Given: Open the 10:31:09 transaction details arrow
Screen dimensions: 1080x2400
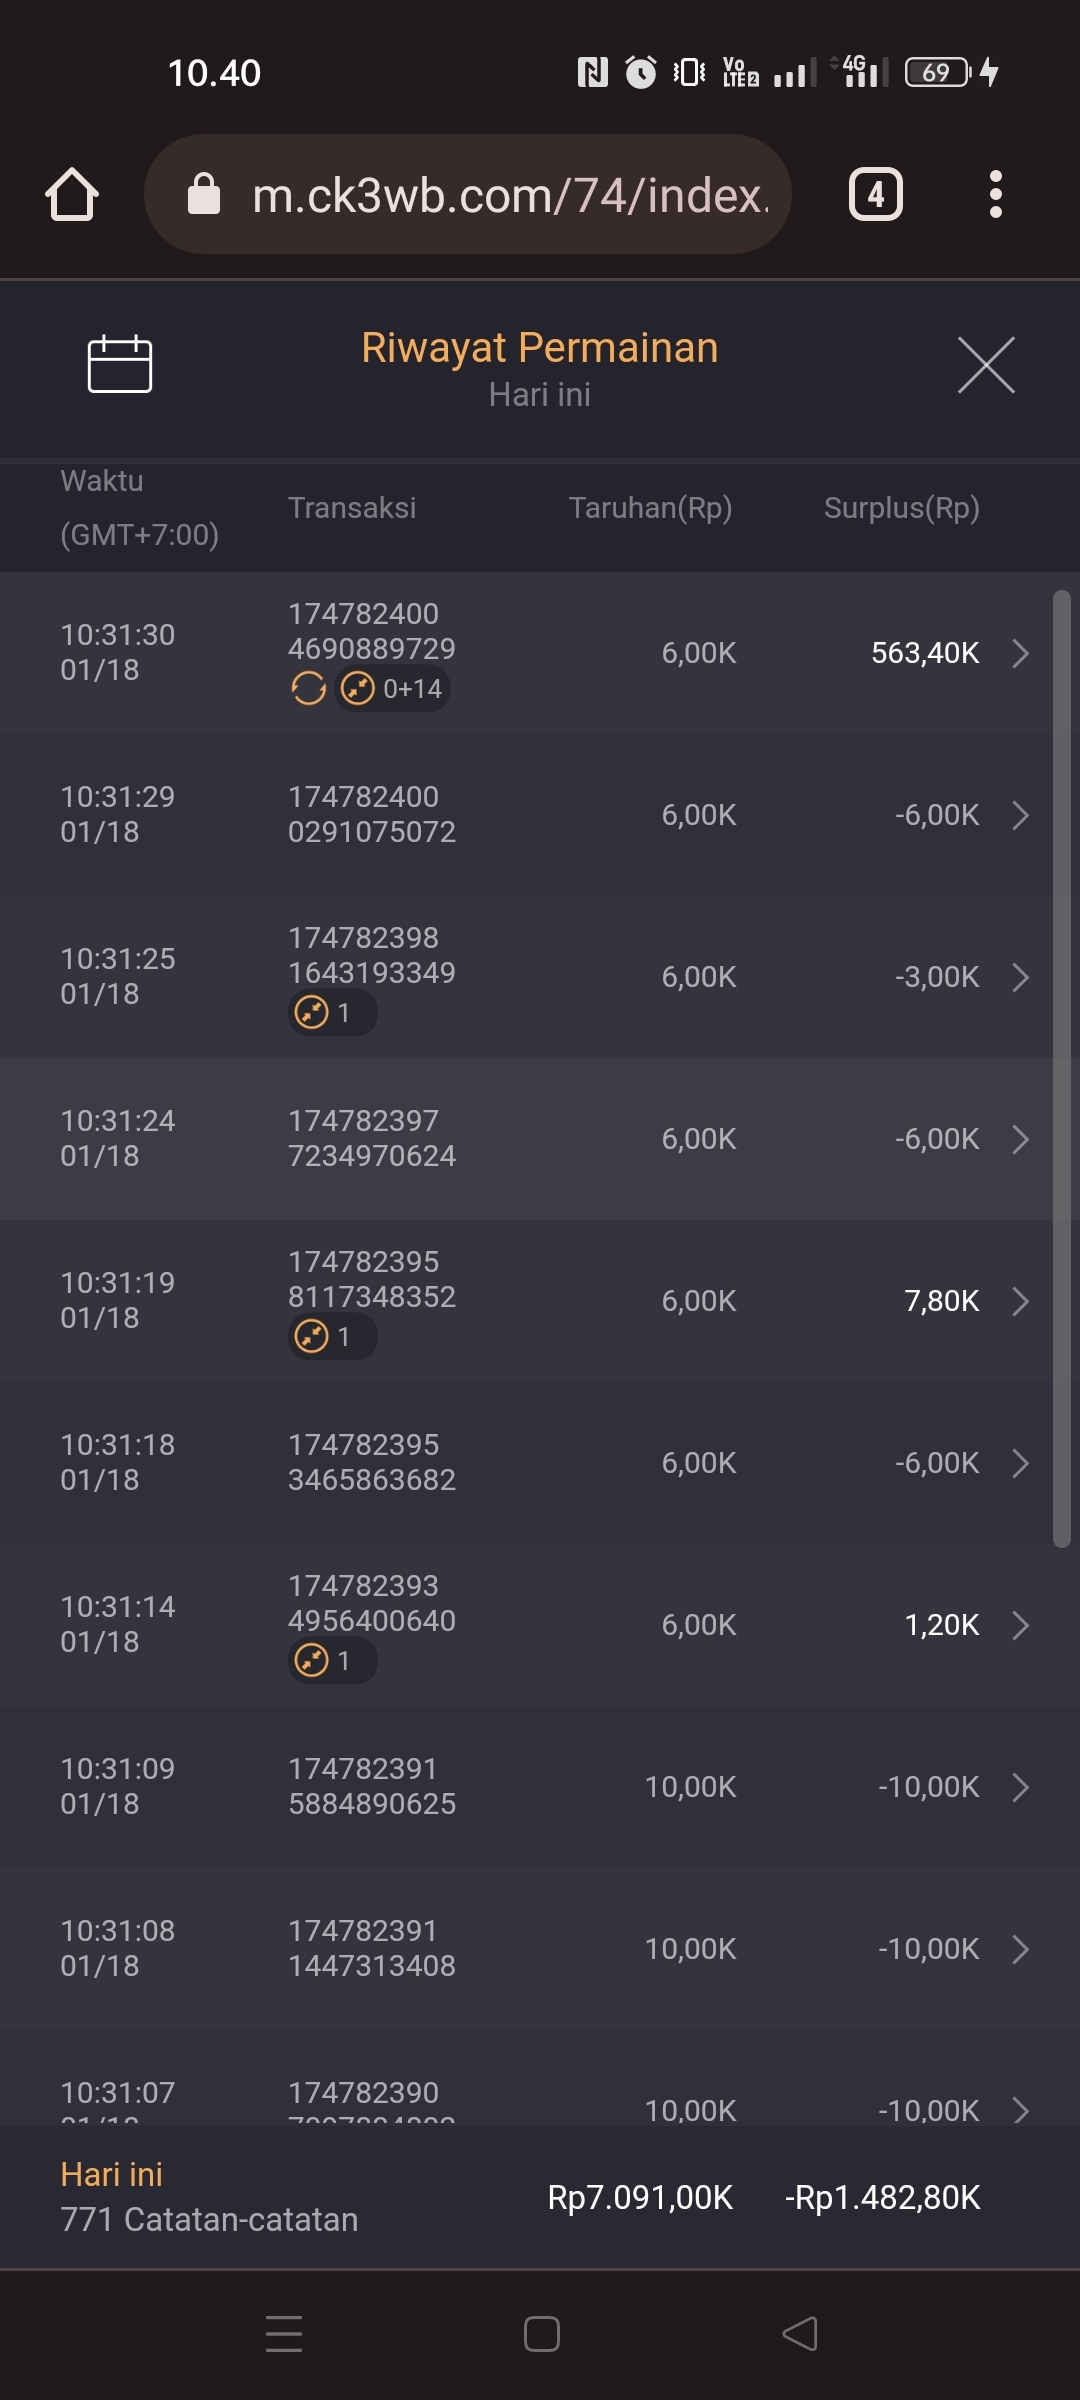Looking at the screenshot, I should [1020, 1787].
